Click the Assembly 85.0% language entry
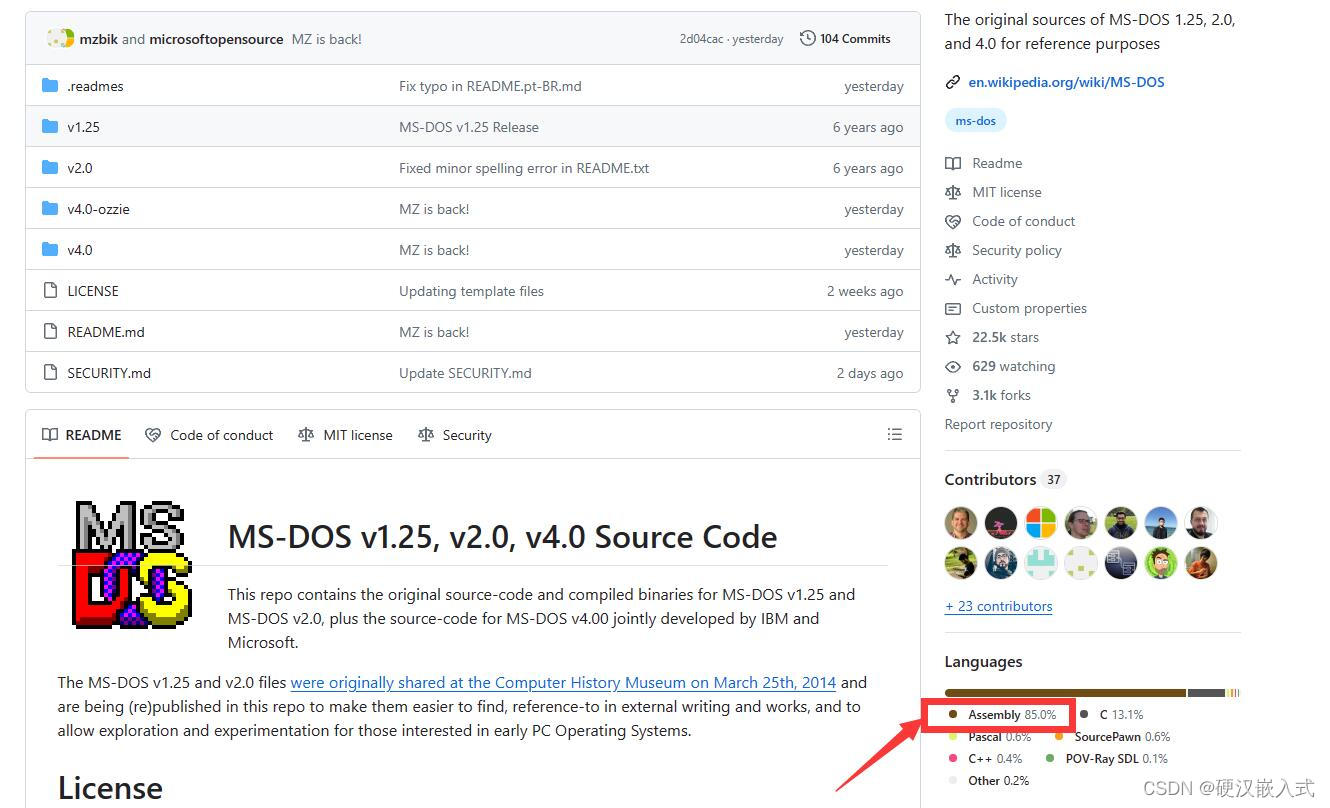This screenshot has width=1330, height=808. [x=1002, y=715]
